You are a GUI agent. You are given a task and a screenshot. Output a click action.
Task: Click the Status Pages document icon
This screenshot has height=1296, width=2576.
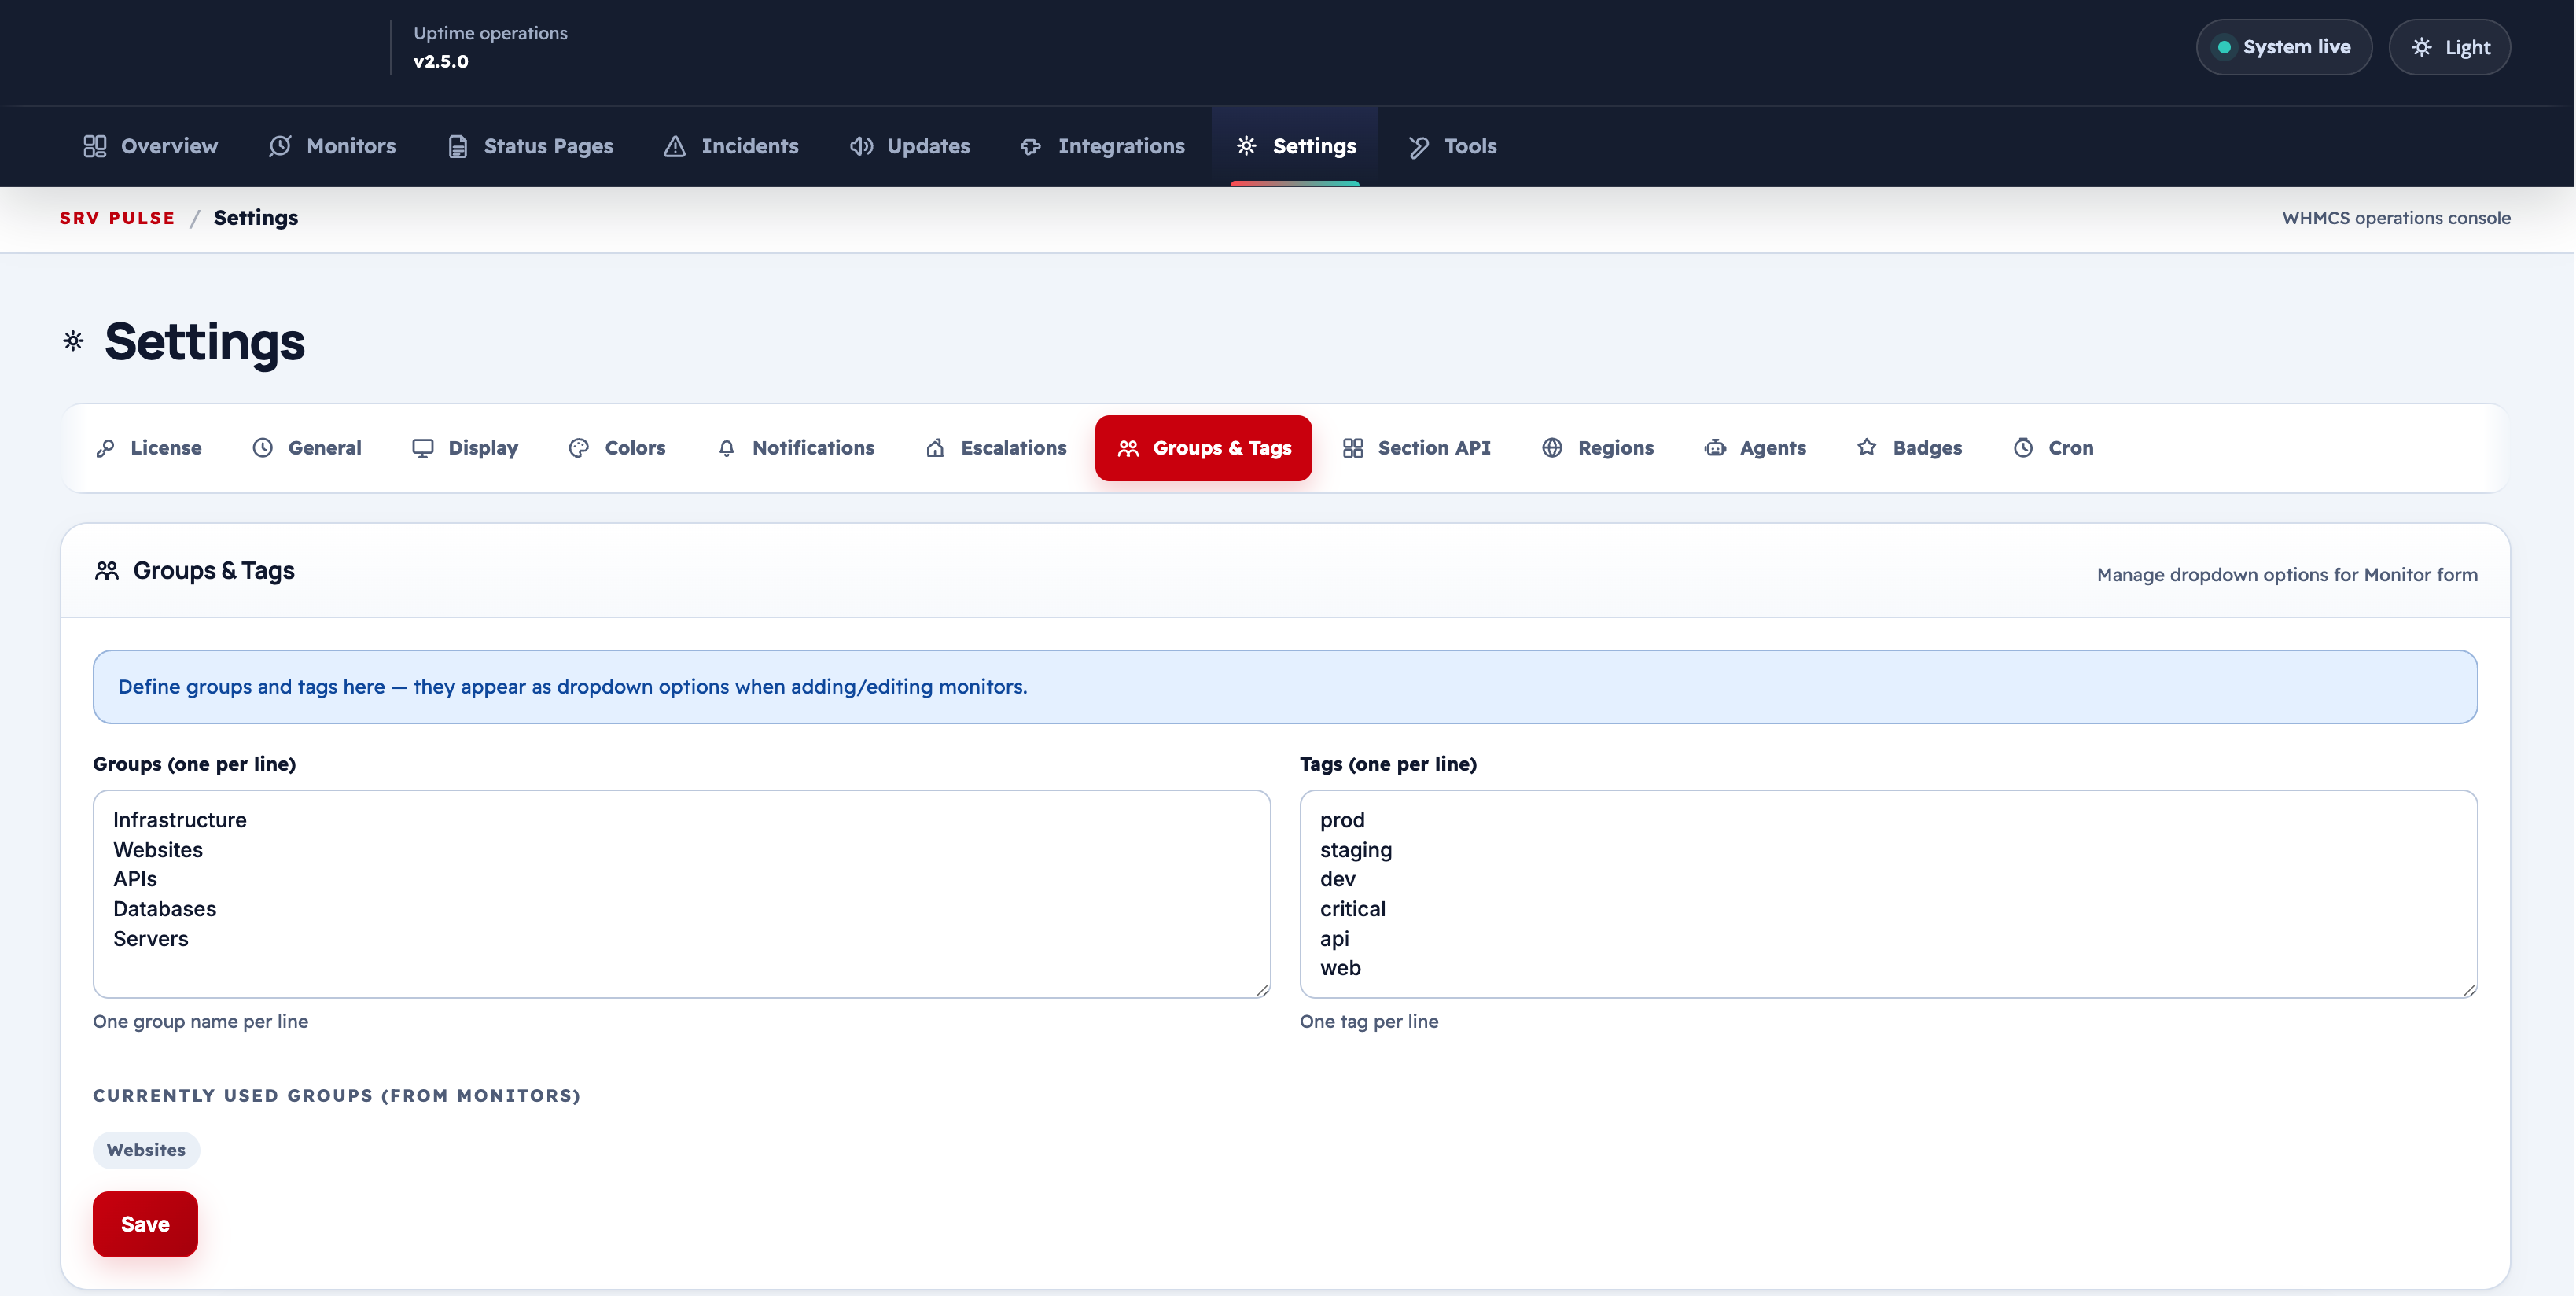coord(458,146)
